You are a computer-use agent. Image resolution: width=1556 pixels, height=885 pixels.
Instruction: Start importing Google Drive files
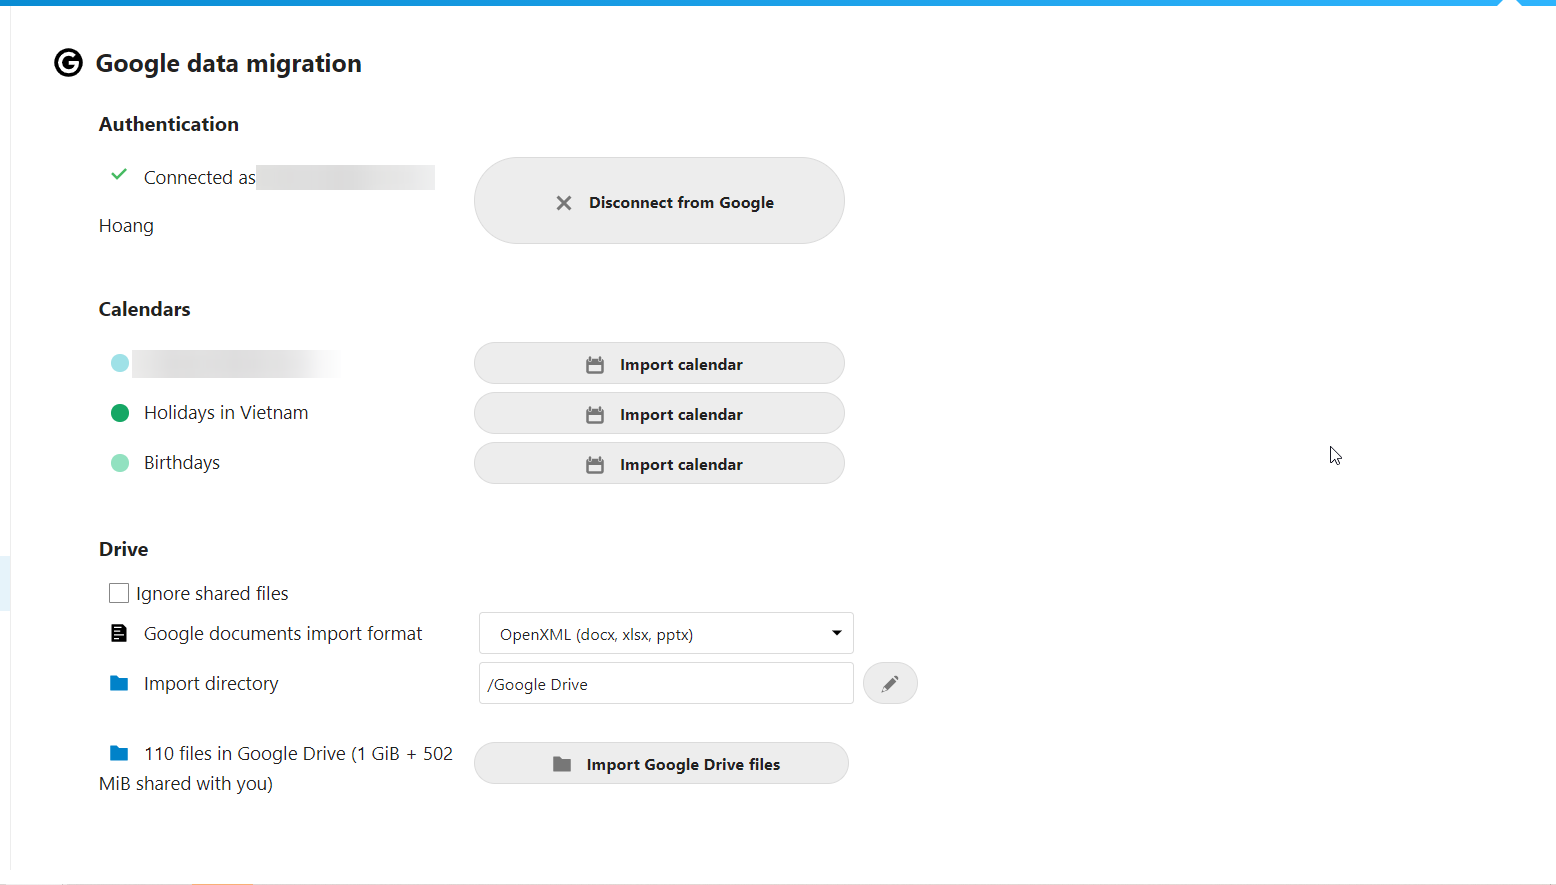pyautogui.click(x=661, y=764)
